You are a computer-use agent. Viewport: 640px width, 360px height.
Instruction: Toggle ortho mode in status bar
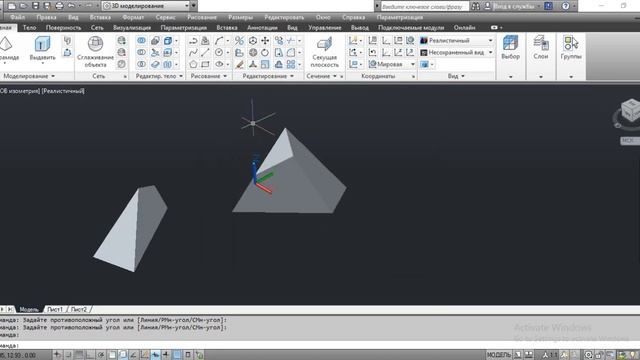(89, 355)
